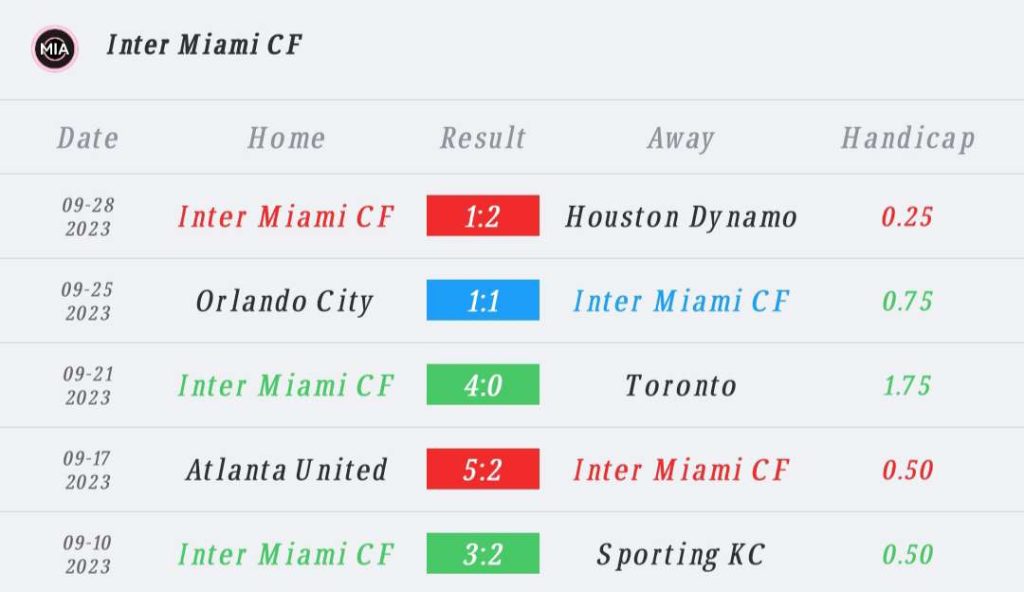Select the 09-28 2023 match date

(x=88, y=216)
